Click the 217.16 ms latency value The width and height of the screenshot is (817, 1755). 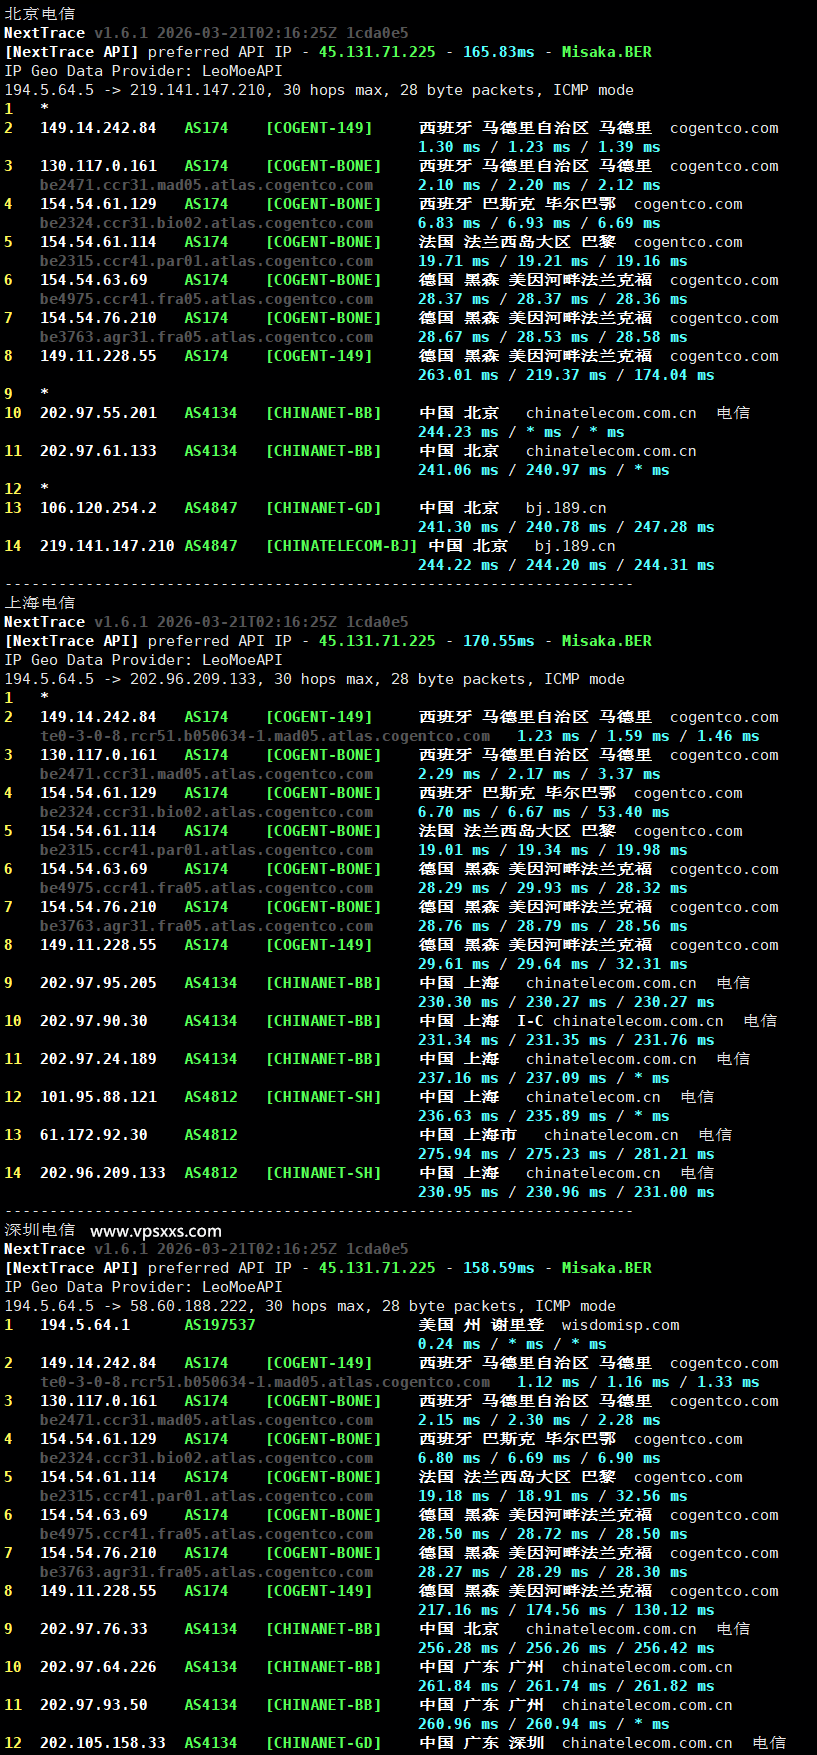(458, 1610)
